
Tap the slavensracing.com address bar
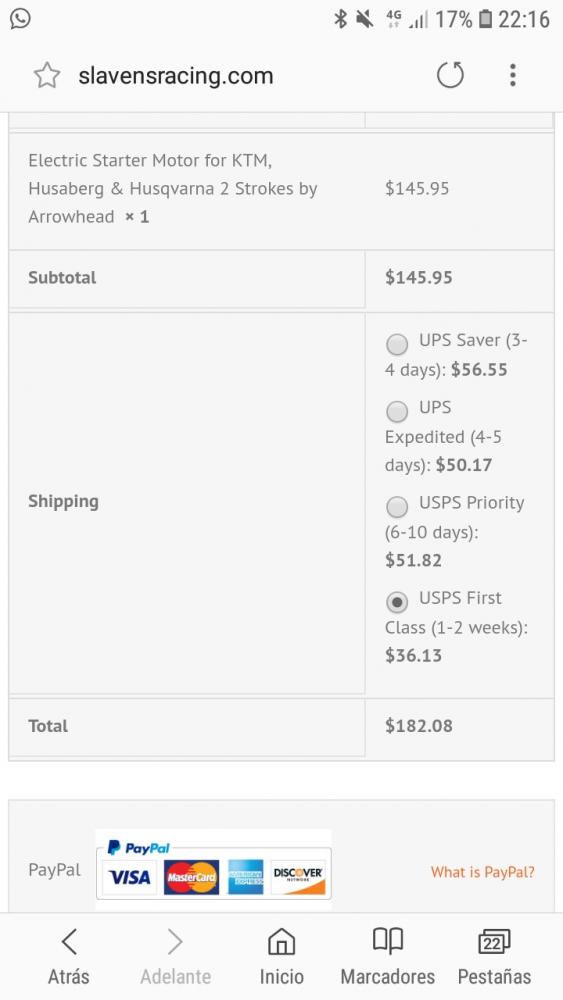coord(175,76)
